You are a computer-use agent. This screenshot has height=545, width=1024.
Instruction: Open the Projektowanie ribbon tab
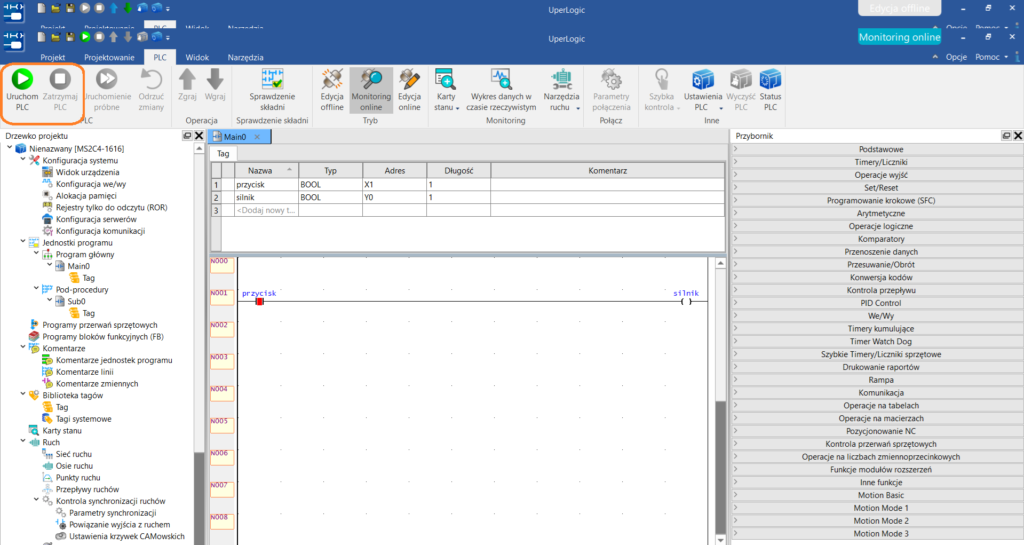pyautogui.click(x=109, y=57)
